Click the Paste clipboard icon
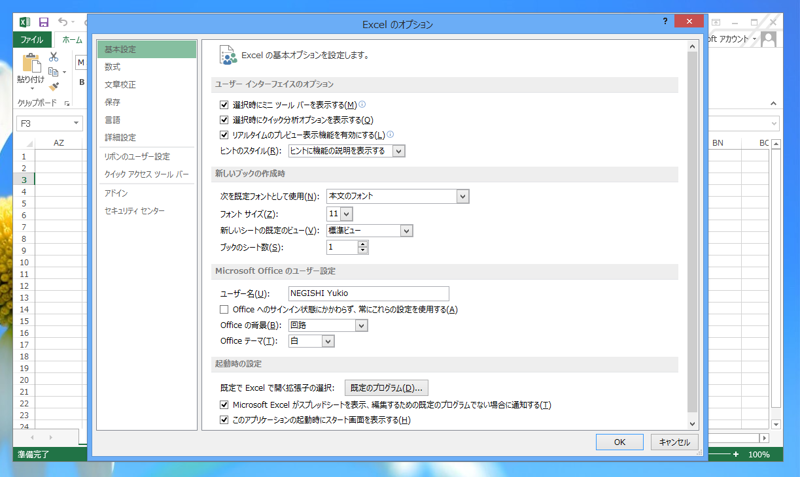 31,63
